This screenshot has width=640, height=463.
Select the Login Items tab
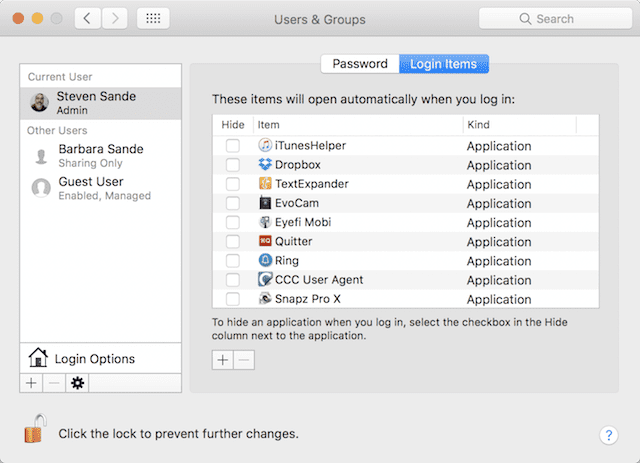pyautogui.click(x=444, y=64)
